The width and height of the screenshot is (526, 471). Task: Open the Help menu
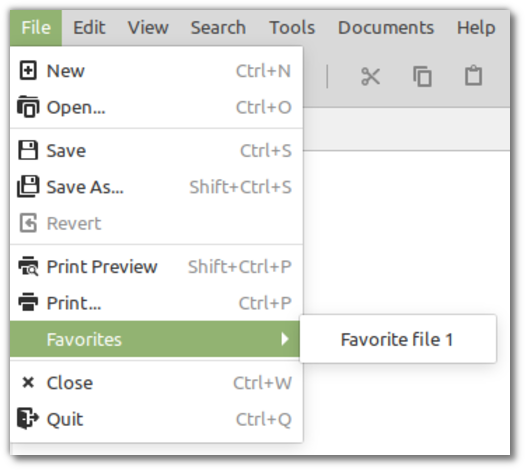pos(476,28)
